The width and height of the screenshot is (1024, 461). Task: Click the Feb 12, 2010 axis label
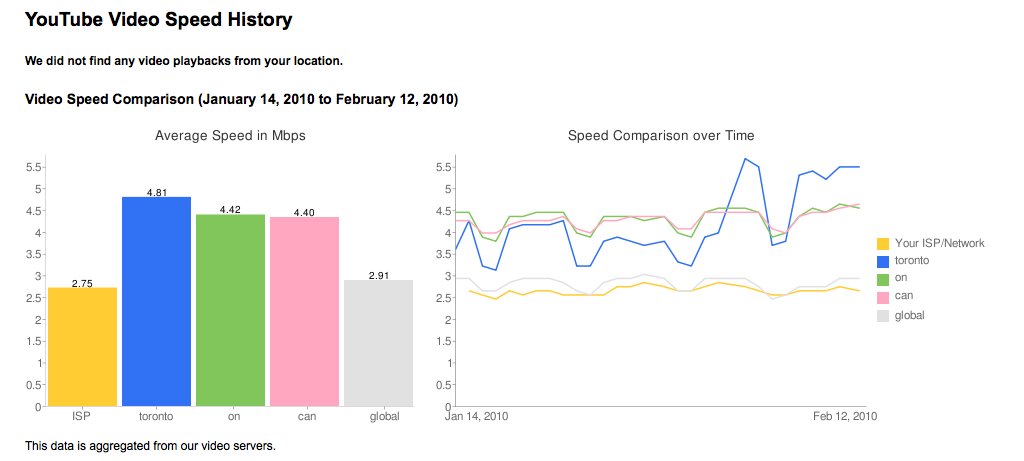point(846,417)
